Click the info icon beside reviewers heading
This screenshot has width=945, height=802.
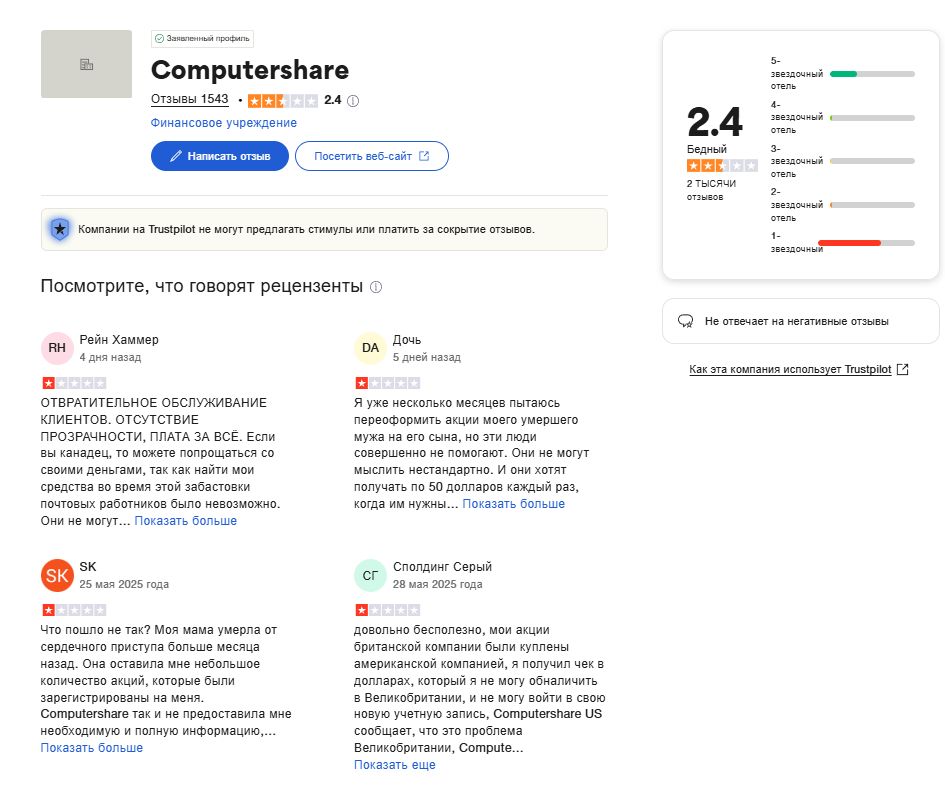click(x=376, y=287)
